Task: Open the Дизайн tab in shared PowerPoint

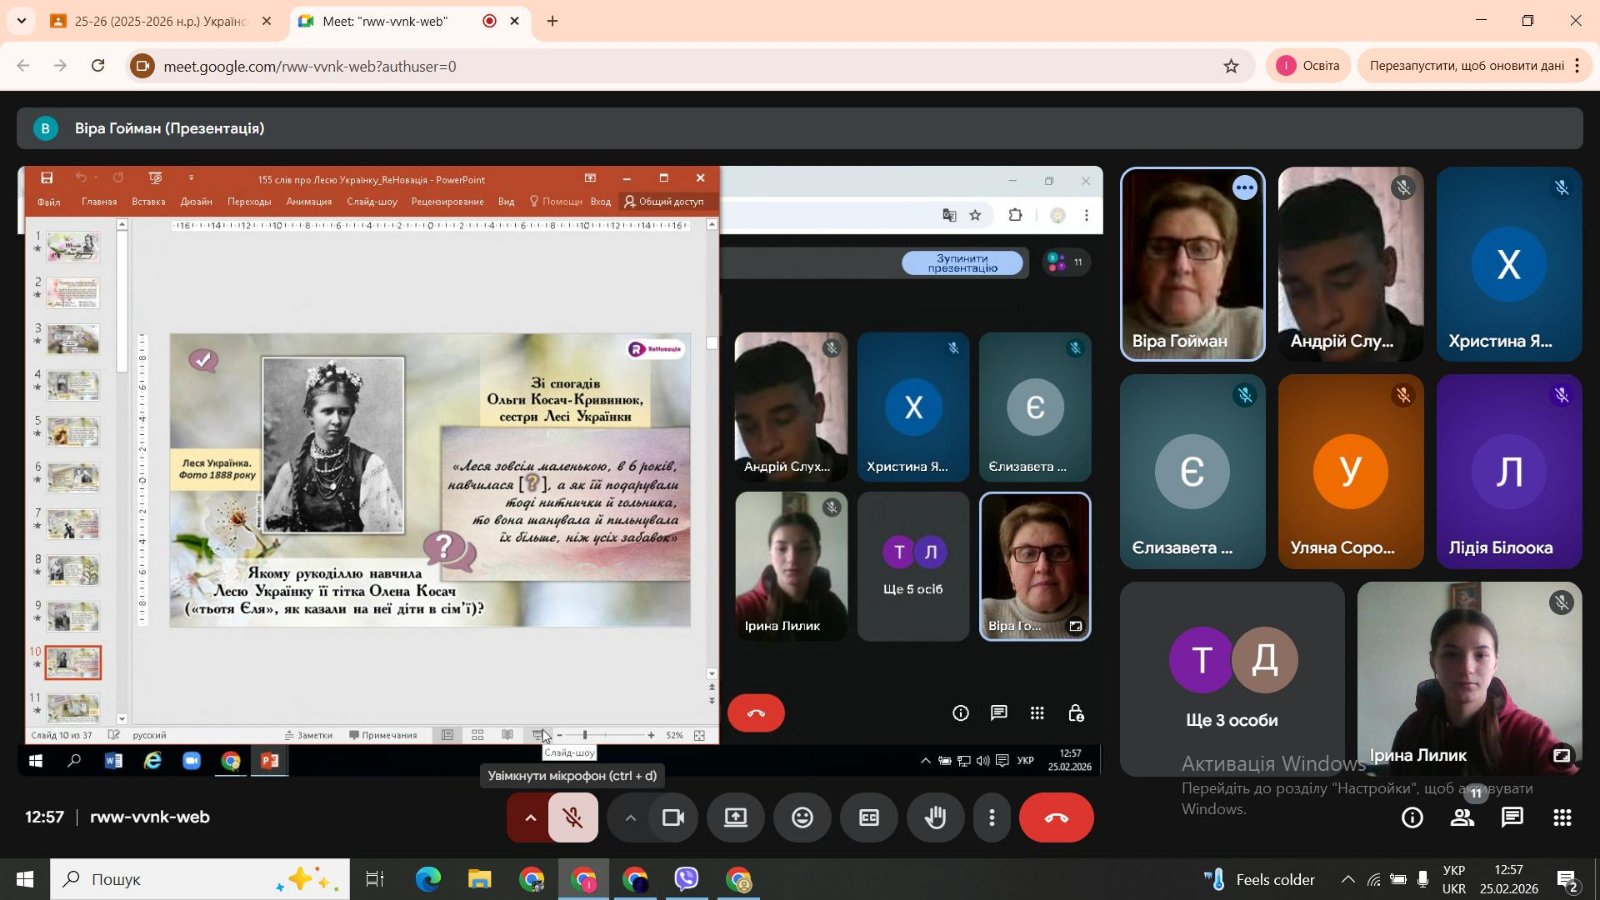Action: tap(196, 202)
